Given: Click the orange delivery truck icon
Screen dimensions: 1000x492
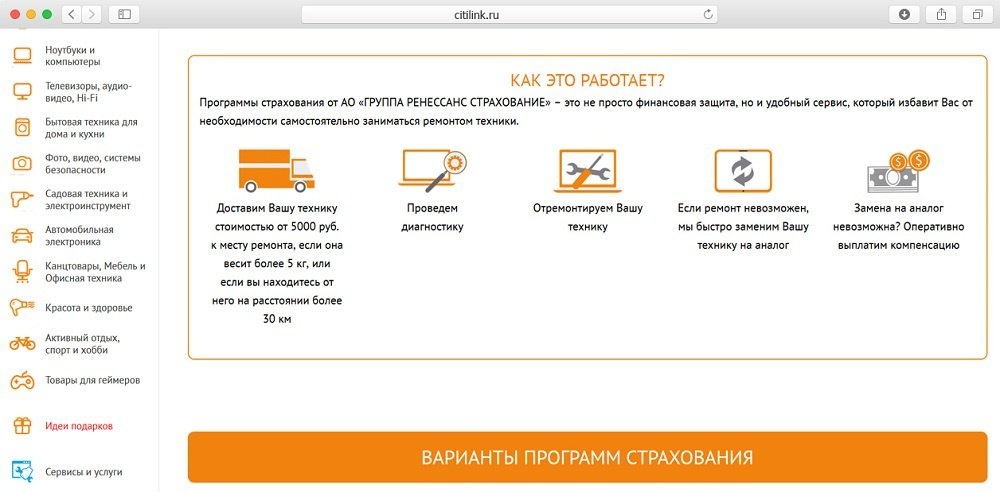Looking at the screenshot, I should pos(277,170).
